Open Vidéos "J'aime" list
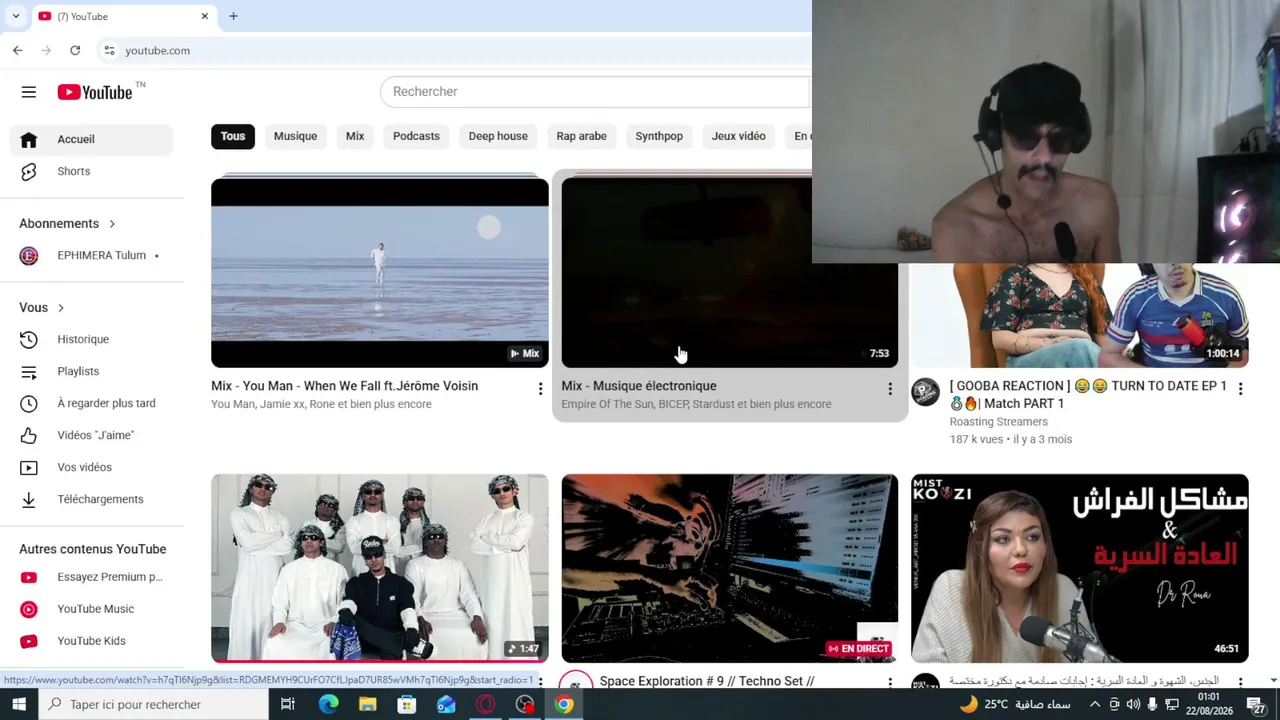The image size is (1280, 720). point(91,435)
